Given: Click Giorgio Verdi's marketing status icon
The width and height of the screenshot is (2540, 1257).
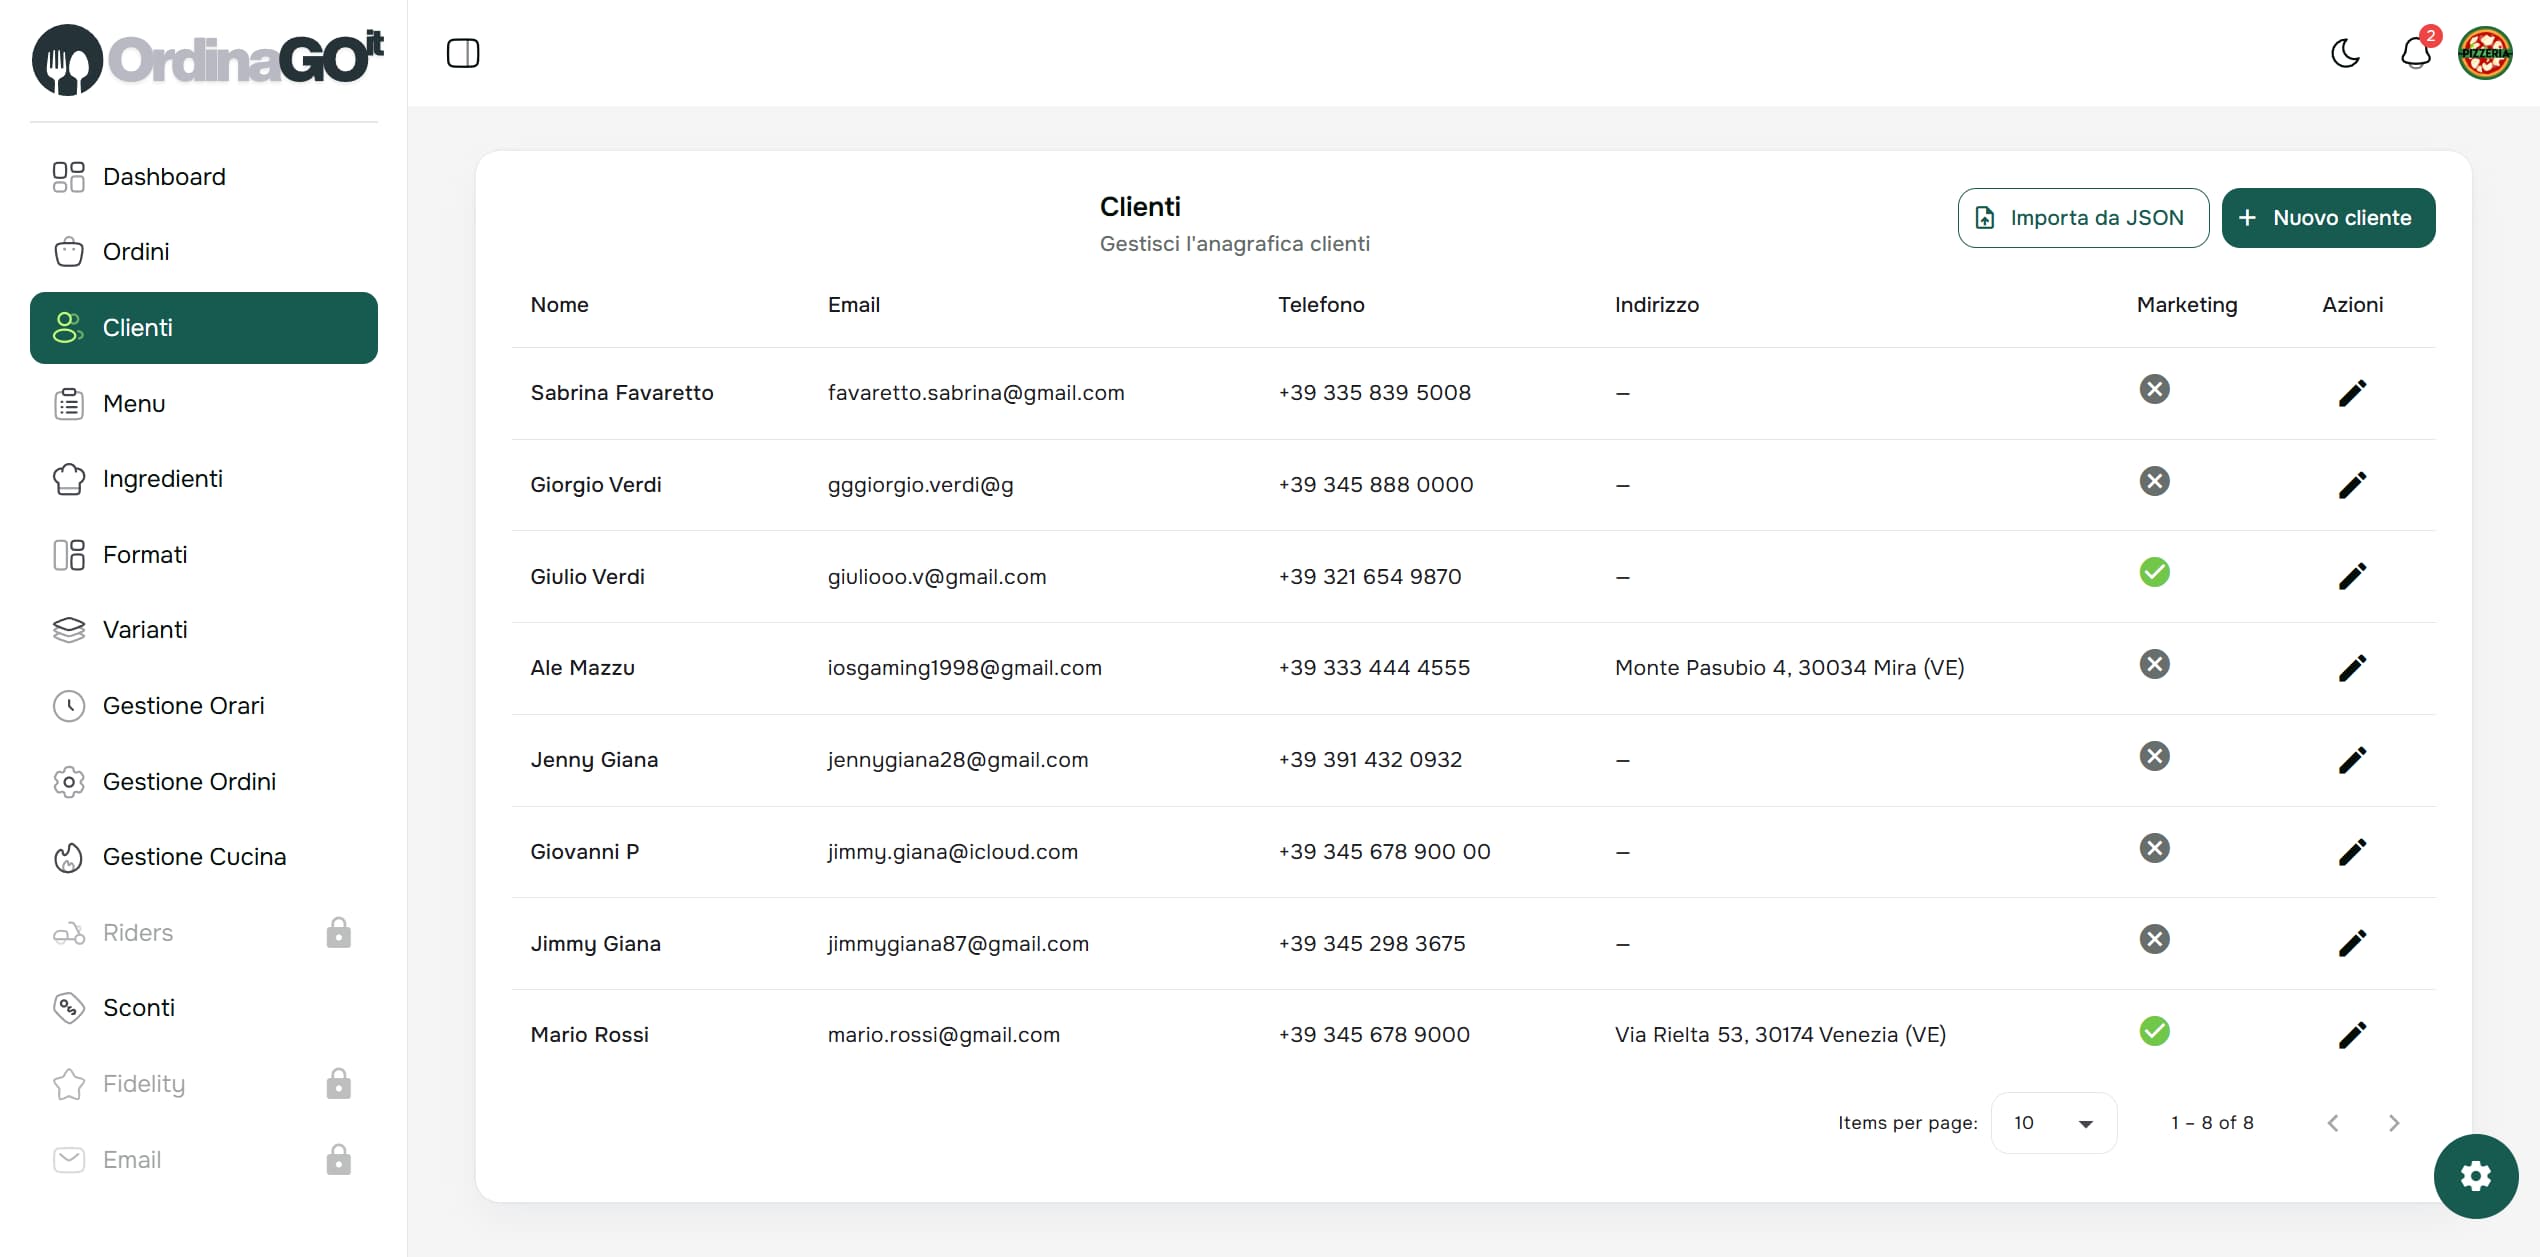Looking at the screenshot, I should pyautogui.click(x=2154, y=481).
